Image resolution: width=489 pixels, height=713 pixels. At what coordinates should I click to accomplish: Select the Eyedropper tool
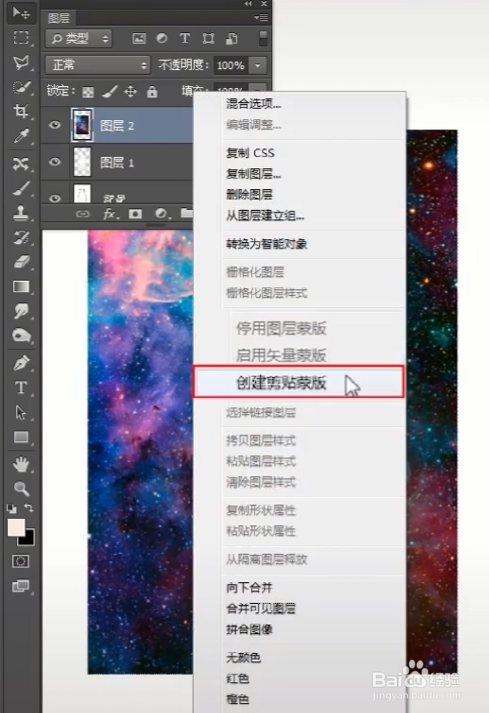click(21, 135)
